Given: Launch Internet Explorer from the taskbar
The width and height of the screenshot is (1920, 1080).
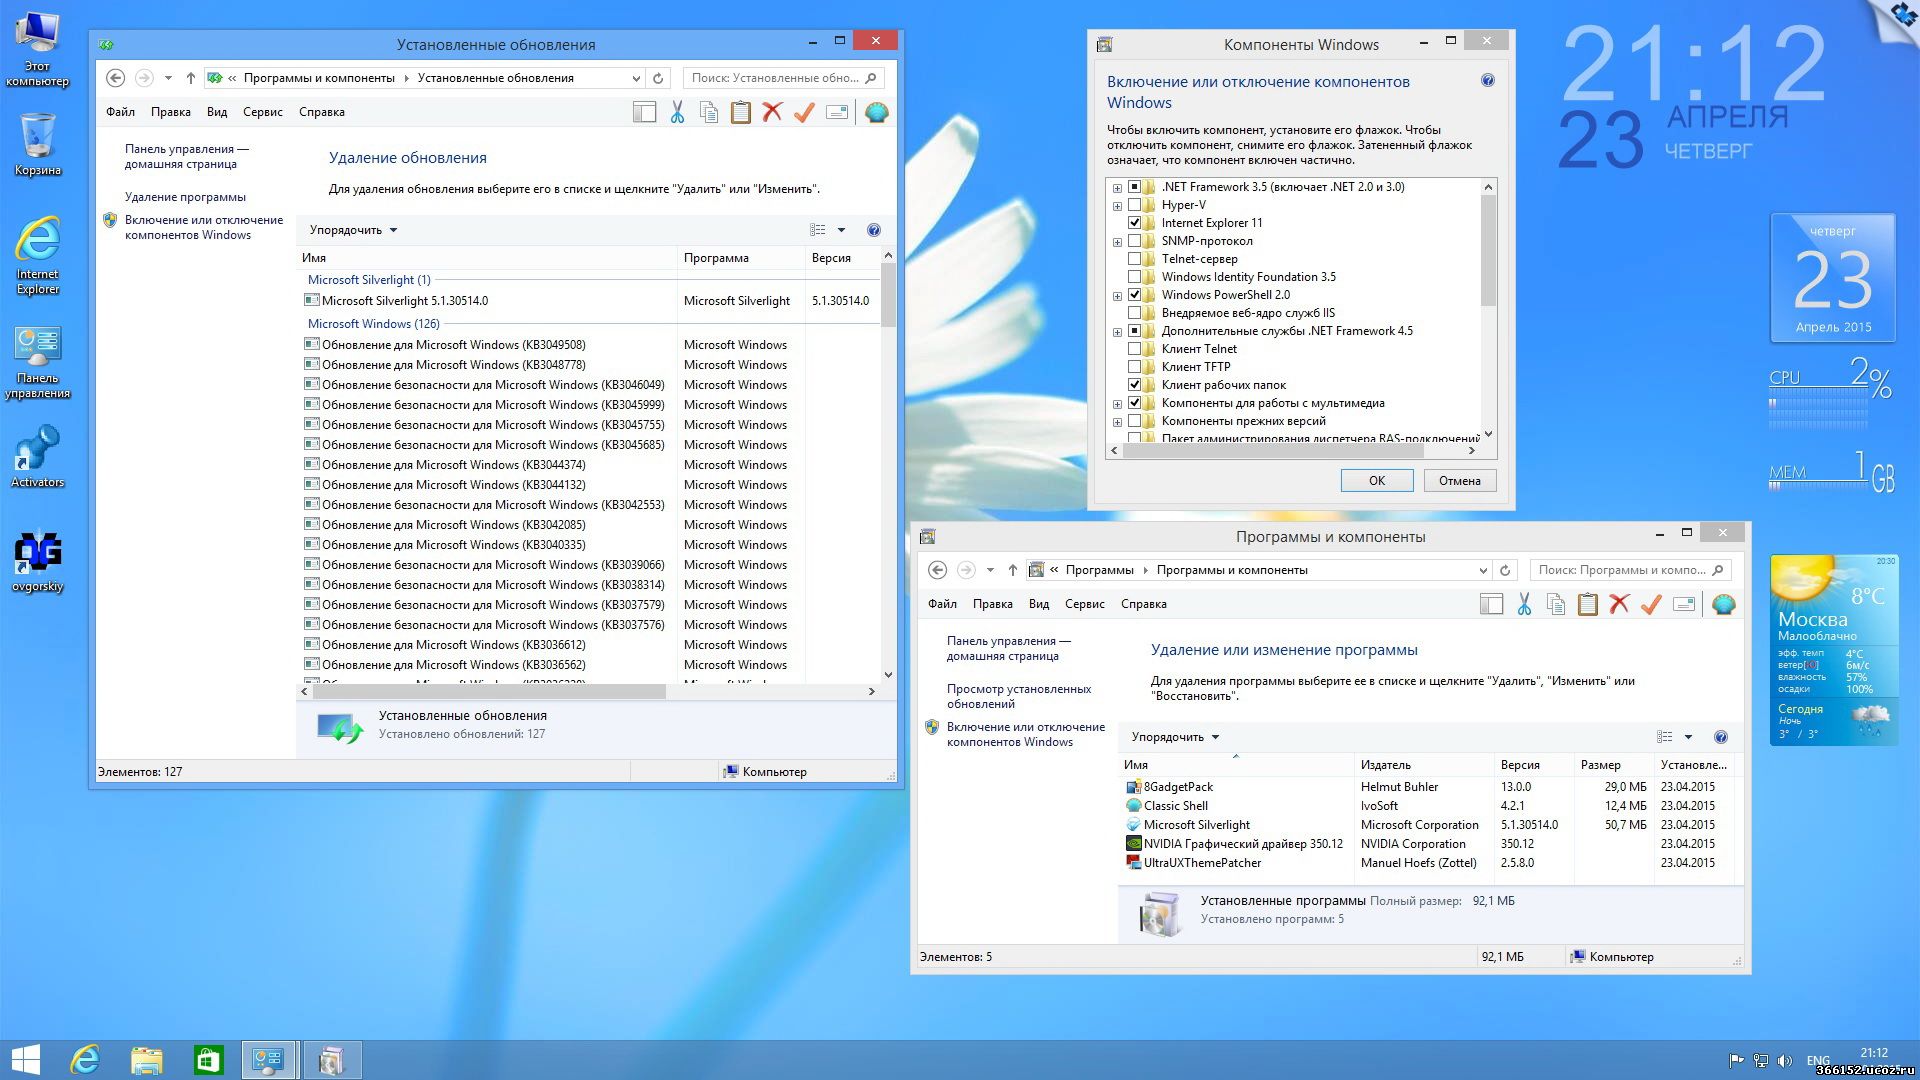Looking at the screenshot, I should [85, 1060].
